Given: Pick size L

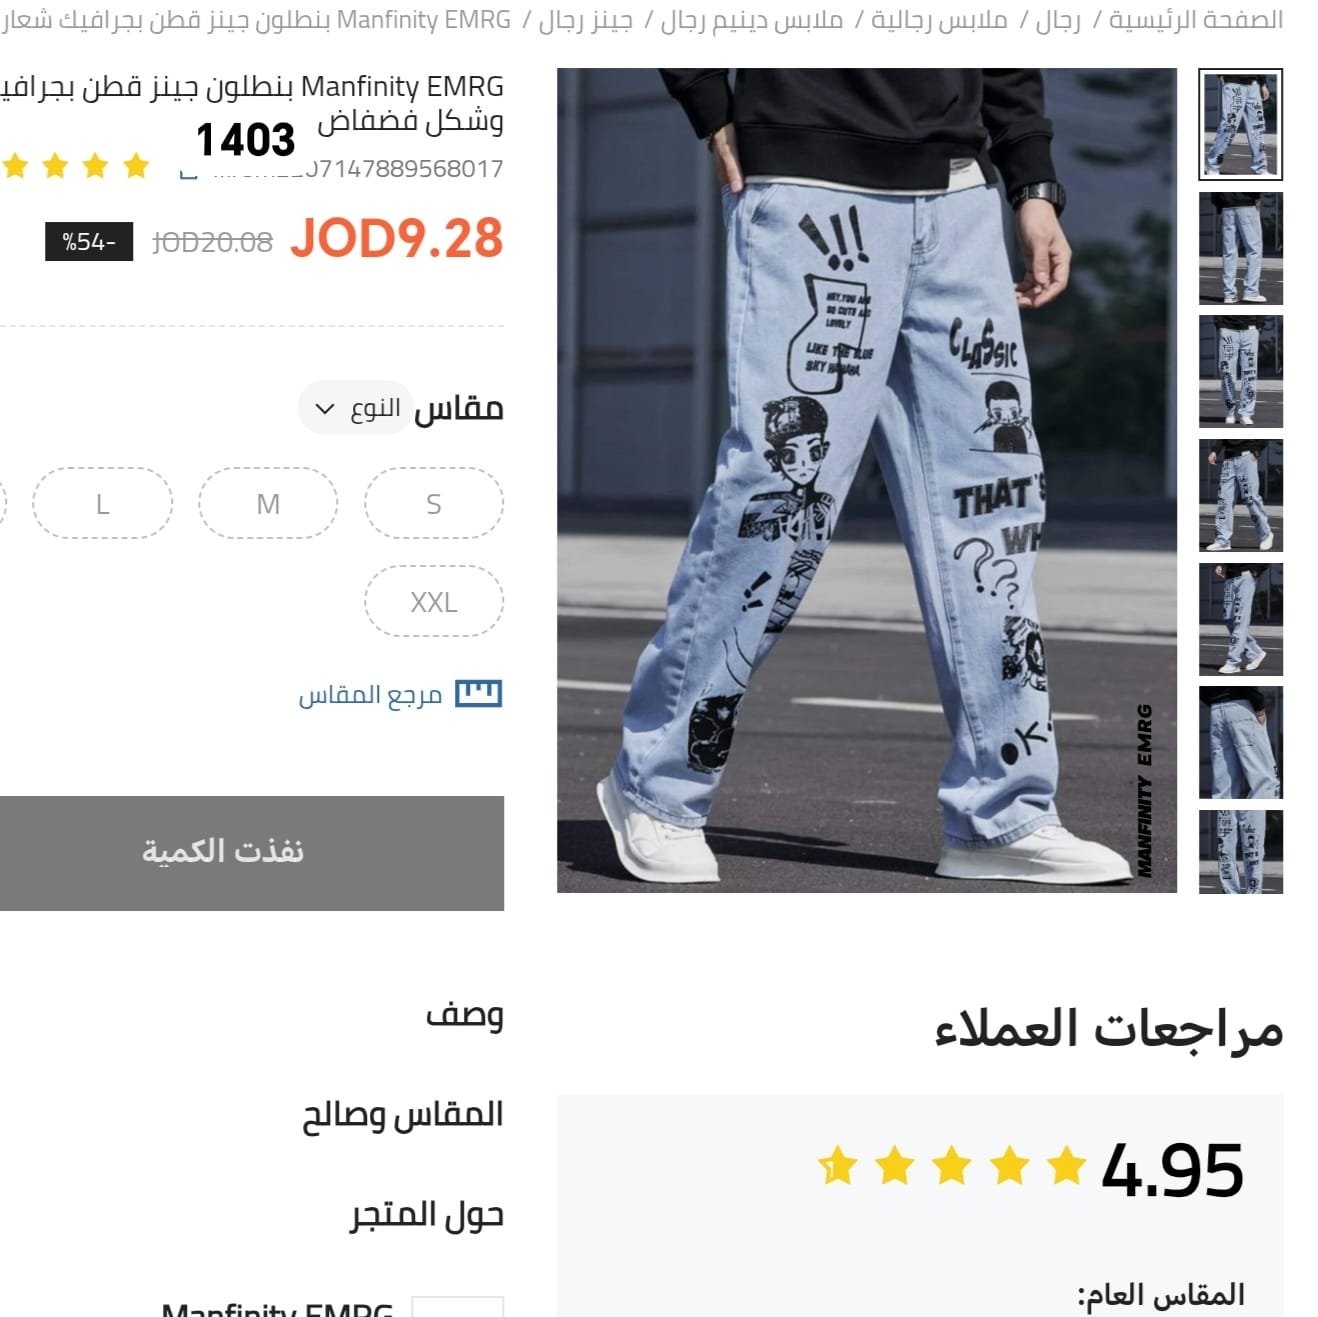Looking at the screenshot, I should coord(102,504).
